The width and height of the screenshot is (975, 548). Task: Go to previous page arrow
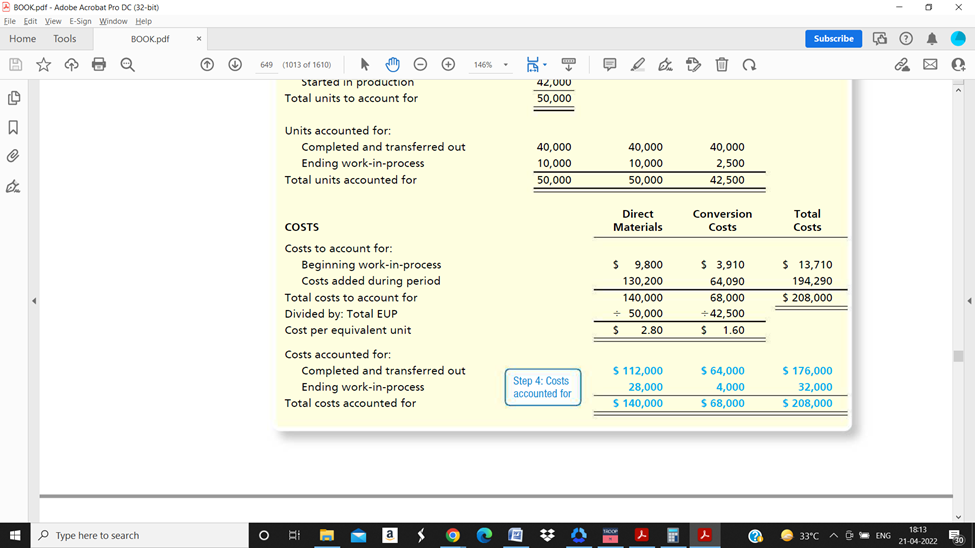207,65
